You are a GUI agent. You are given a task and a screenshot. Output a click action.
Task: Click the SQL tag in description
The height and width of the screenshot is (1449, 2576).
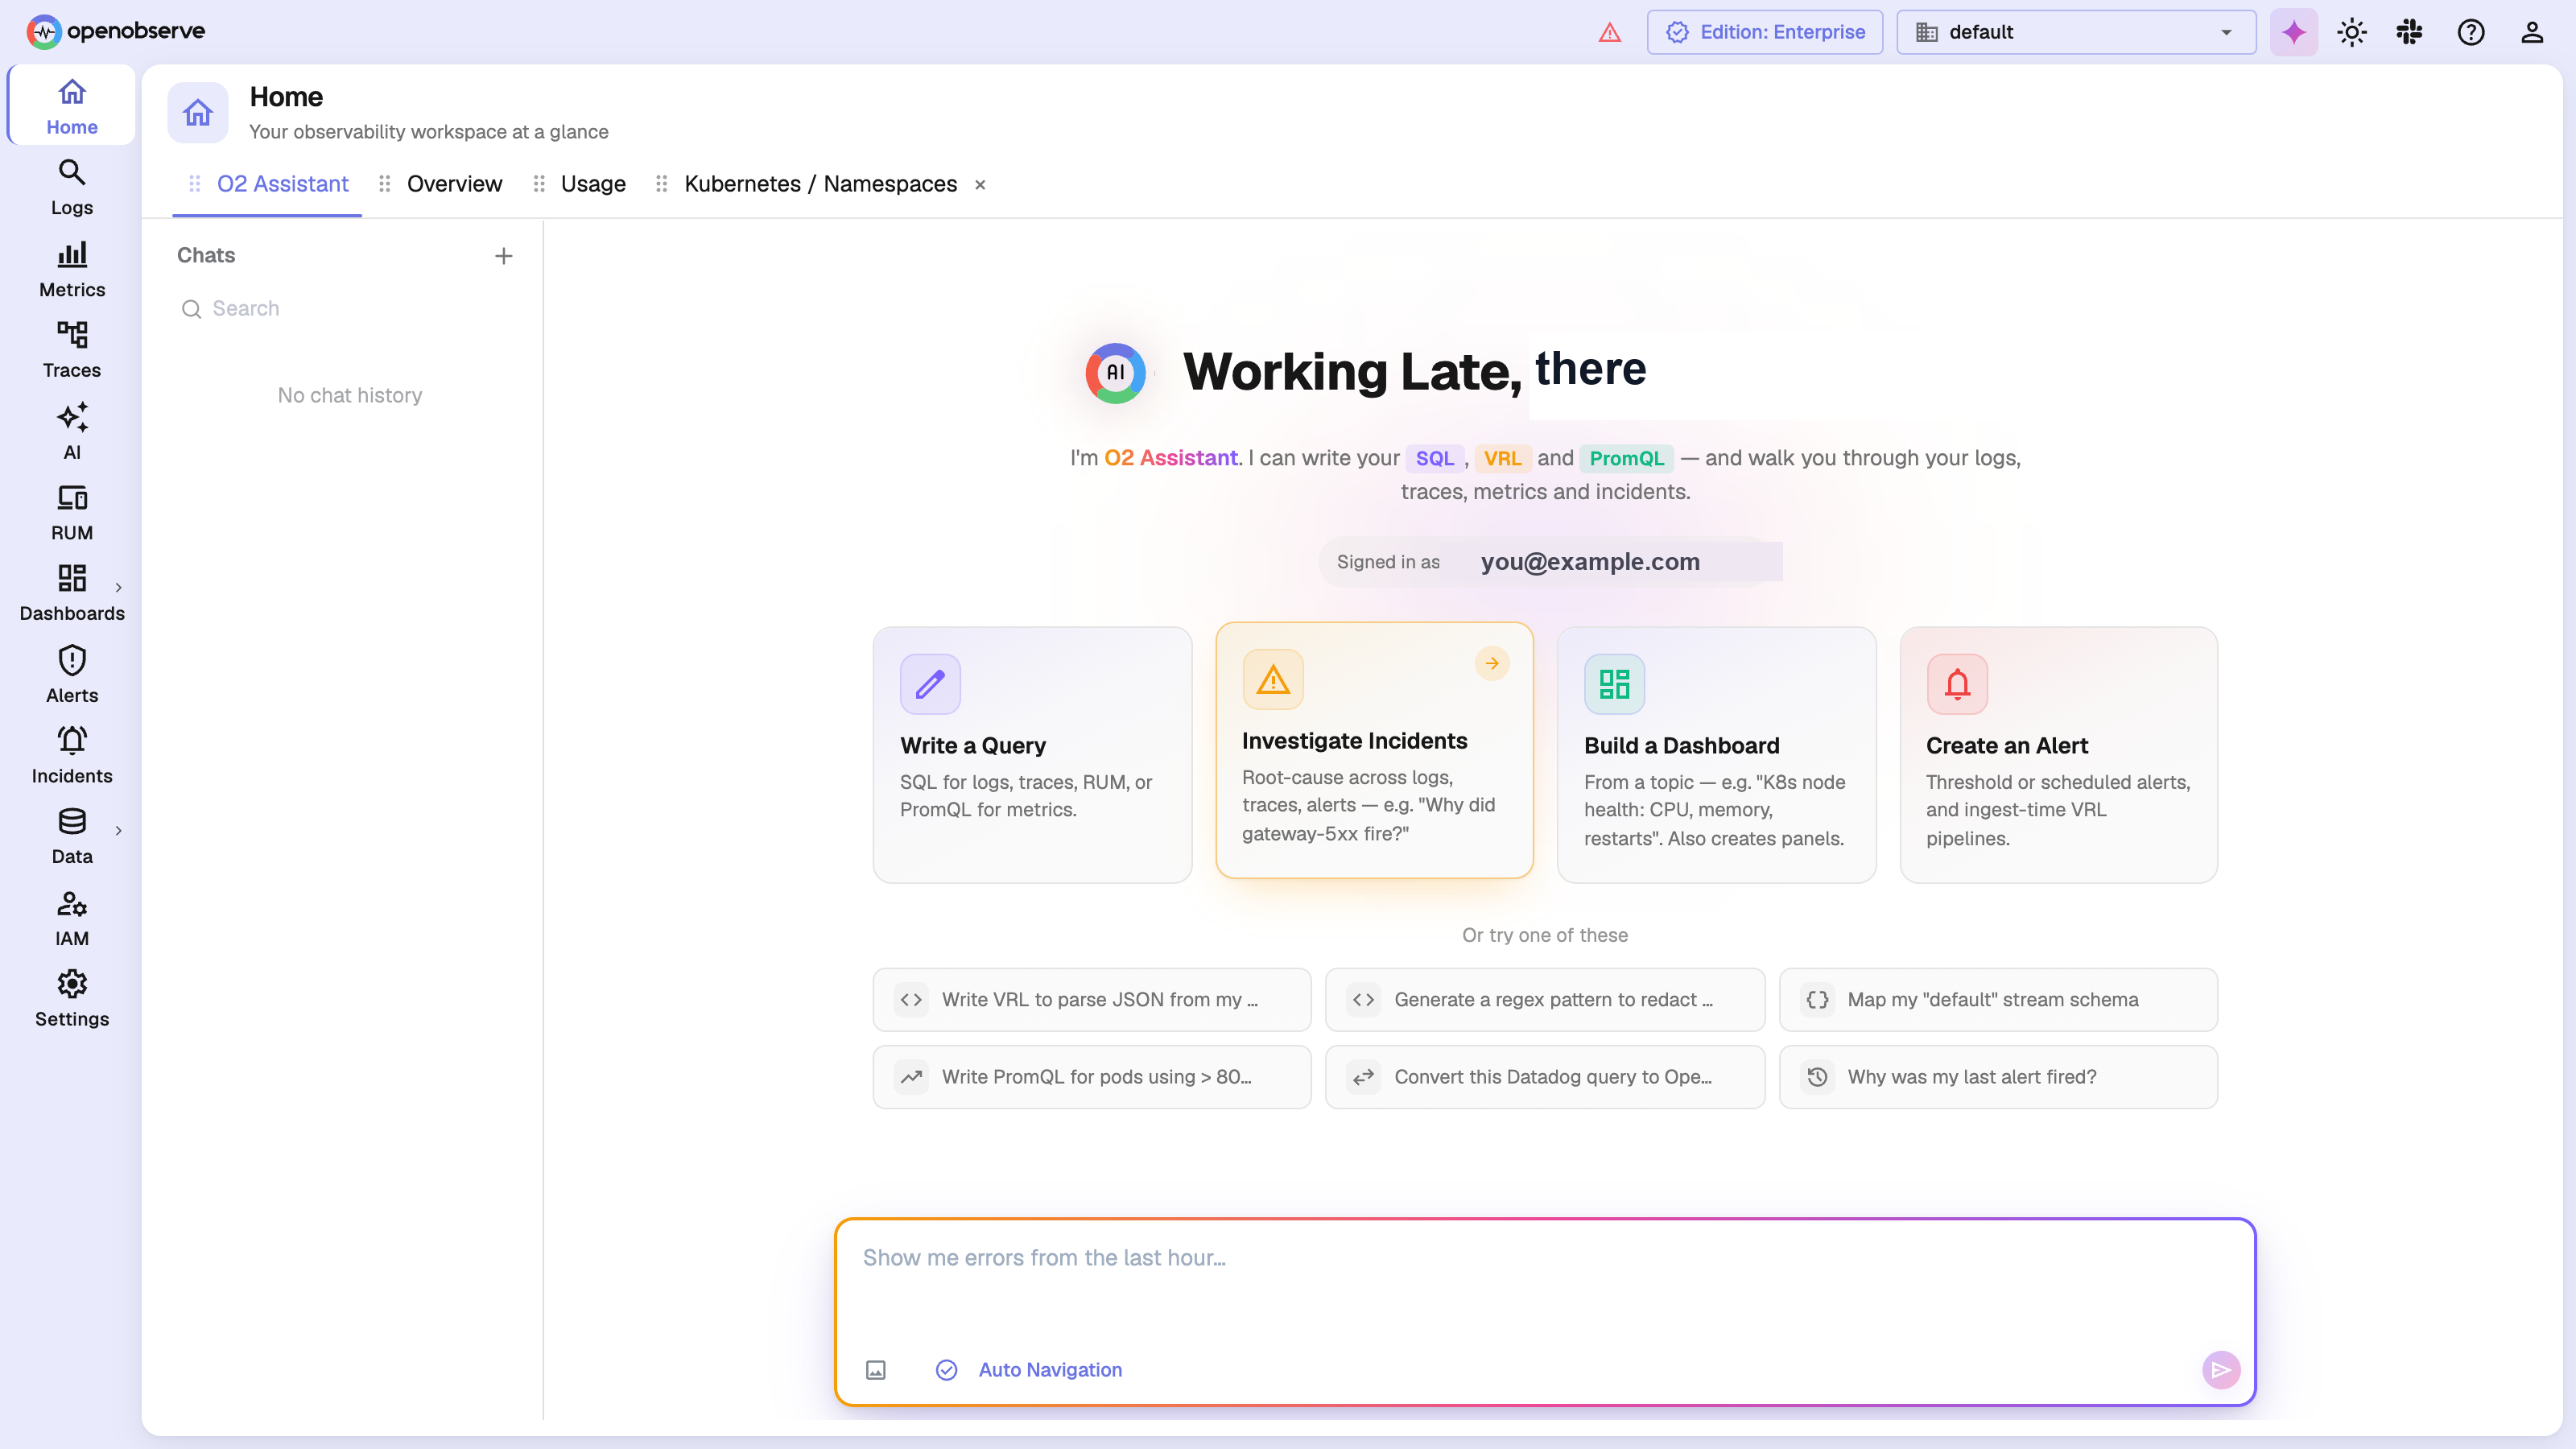1434,458
